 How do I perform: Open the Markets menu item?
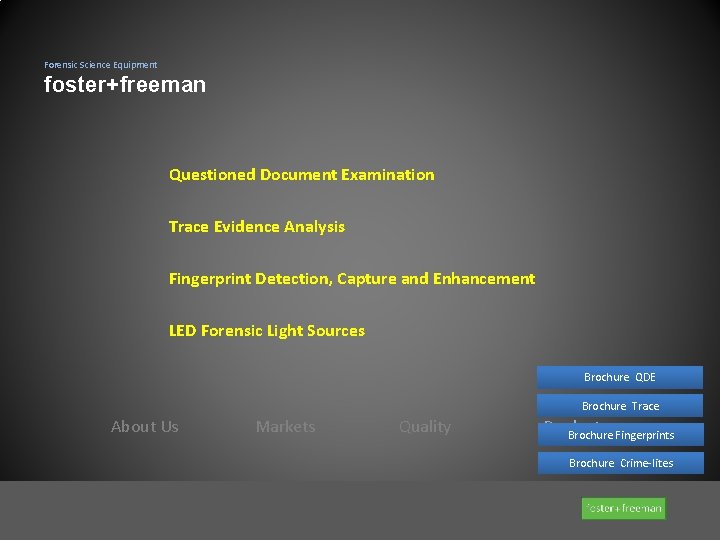tap(286, 427)
